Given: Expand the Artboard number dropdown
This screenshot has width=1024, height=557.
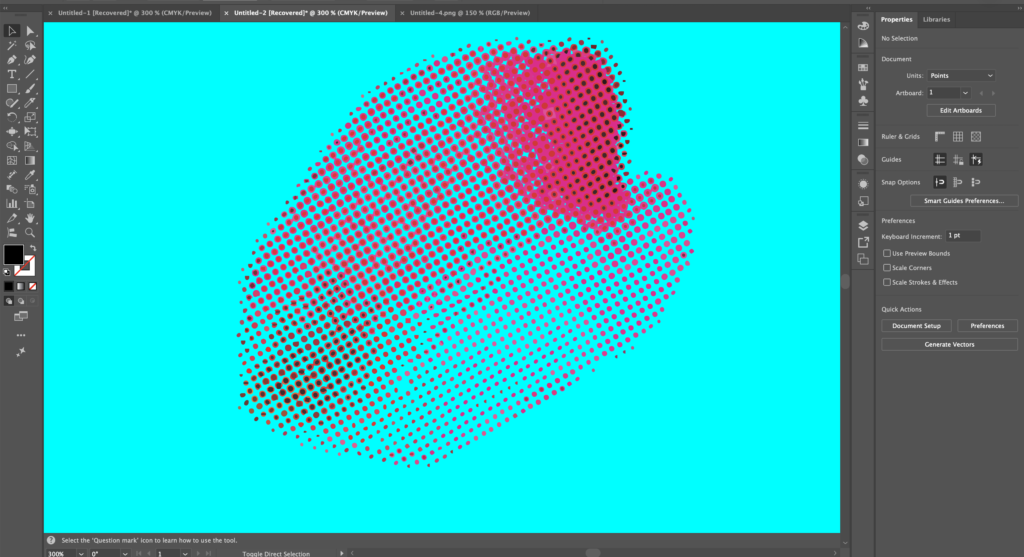Looking at the screenshot, I should click(x=965, y=92).
